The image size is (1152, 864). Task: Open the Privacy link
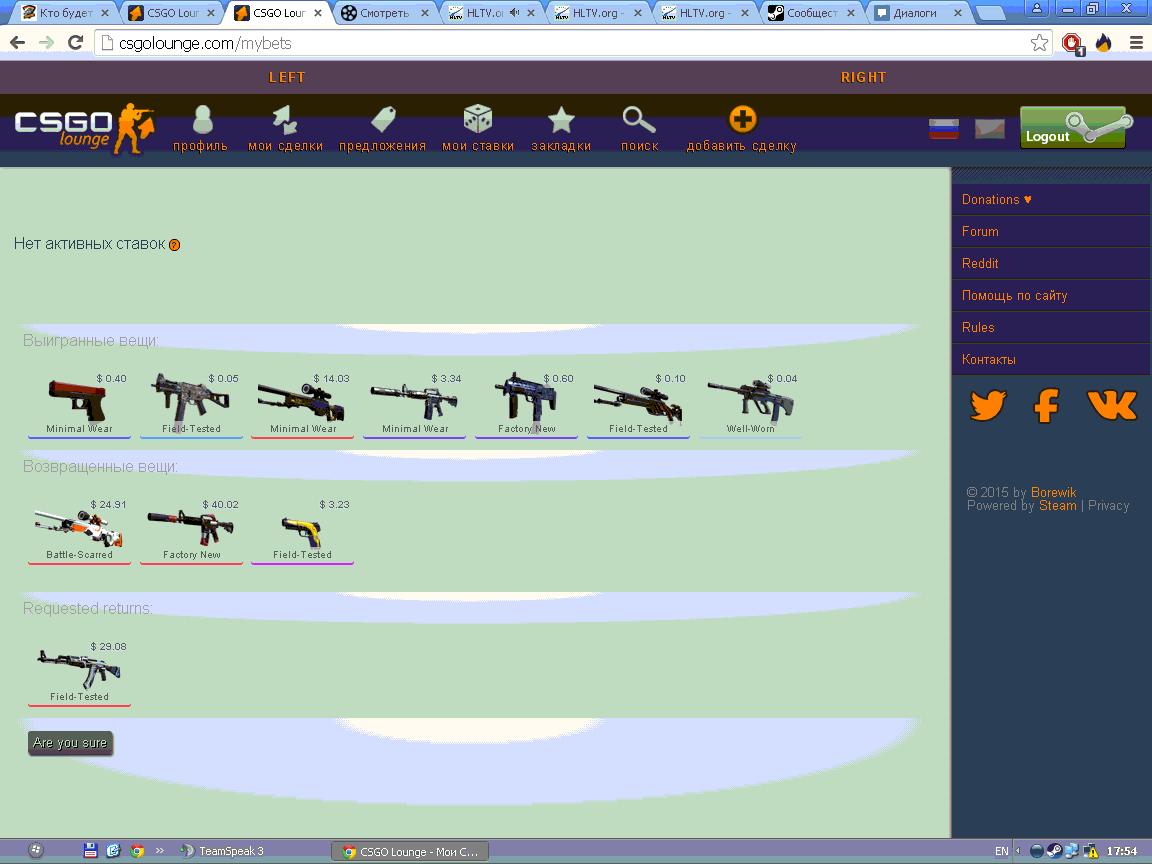pos(1108,505)
